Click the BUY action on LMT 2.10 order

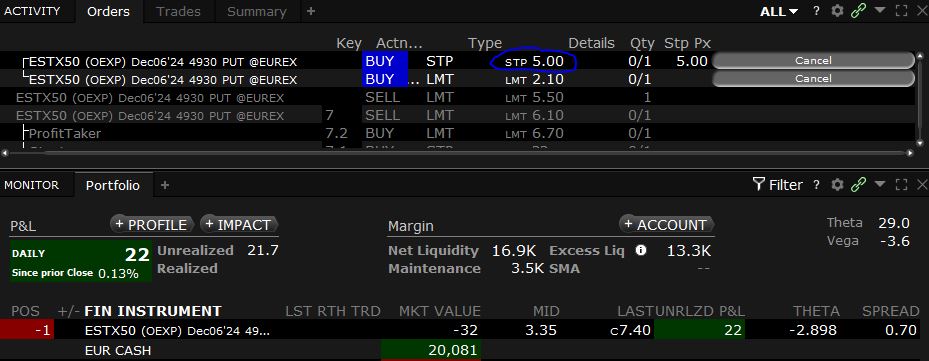click(385, 79)
